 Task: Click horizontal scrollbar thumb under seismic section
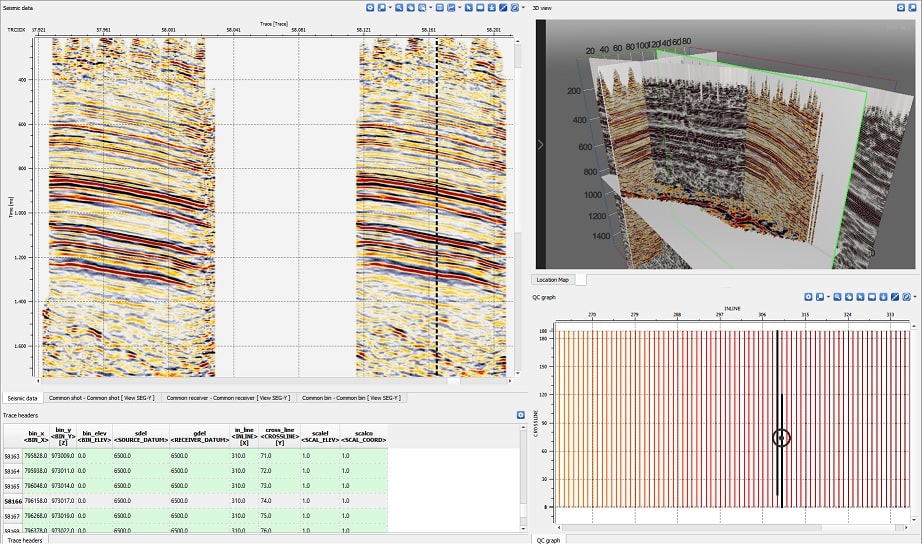pyautogui.click(x=453, y=381)
